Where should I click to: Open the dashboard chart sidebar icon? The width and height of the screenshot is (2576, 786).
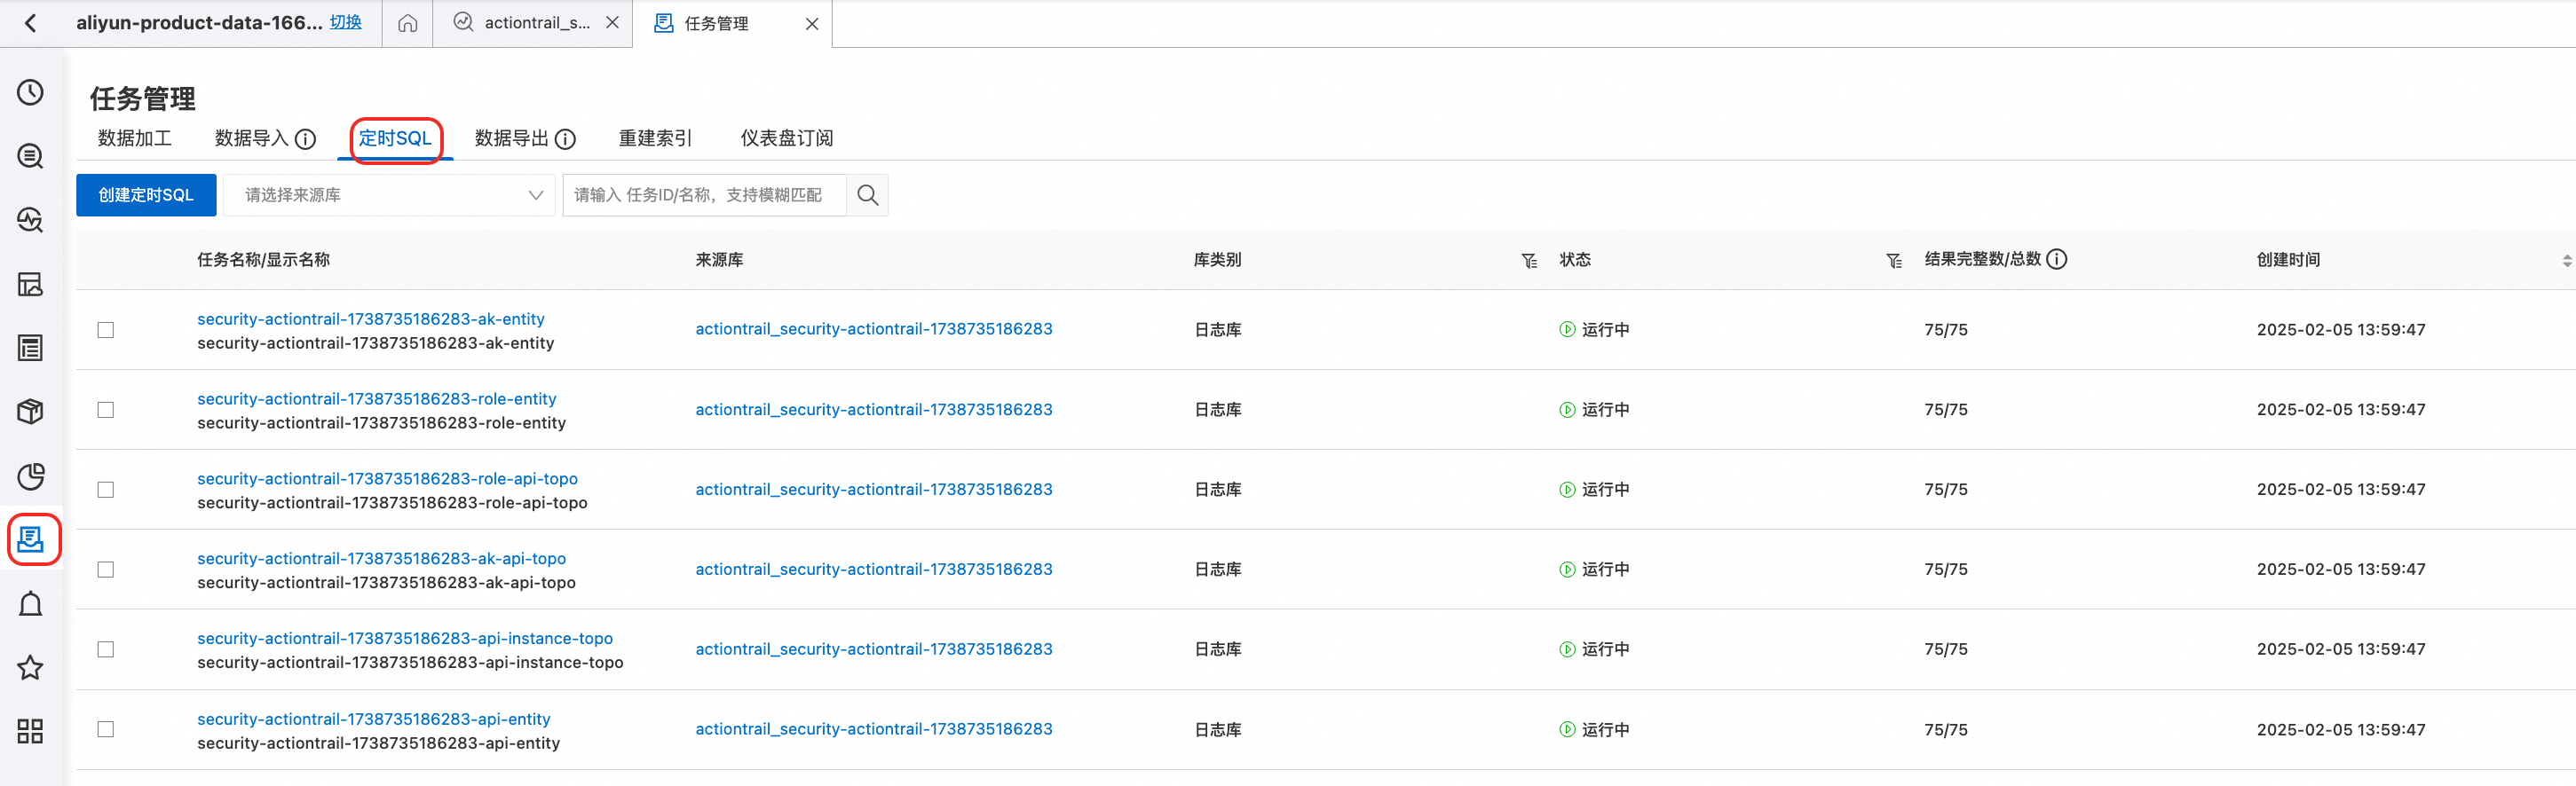click(31, 285)
